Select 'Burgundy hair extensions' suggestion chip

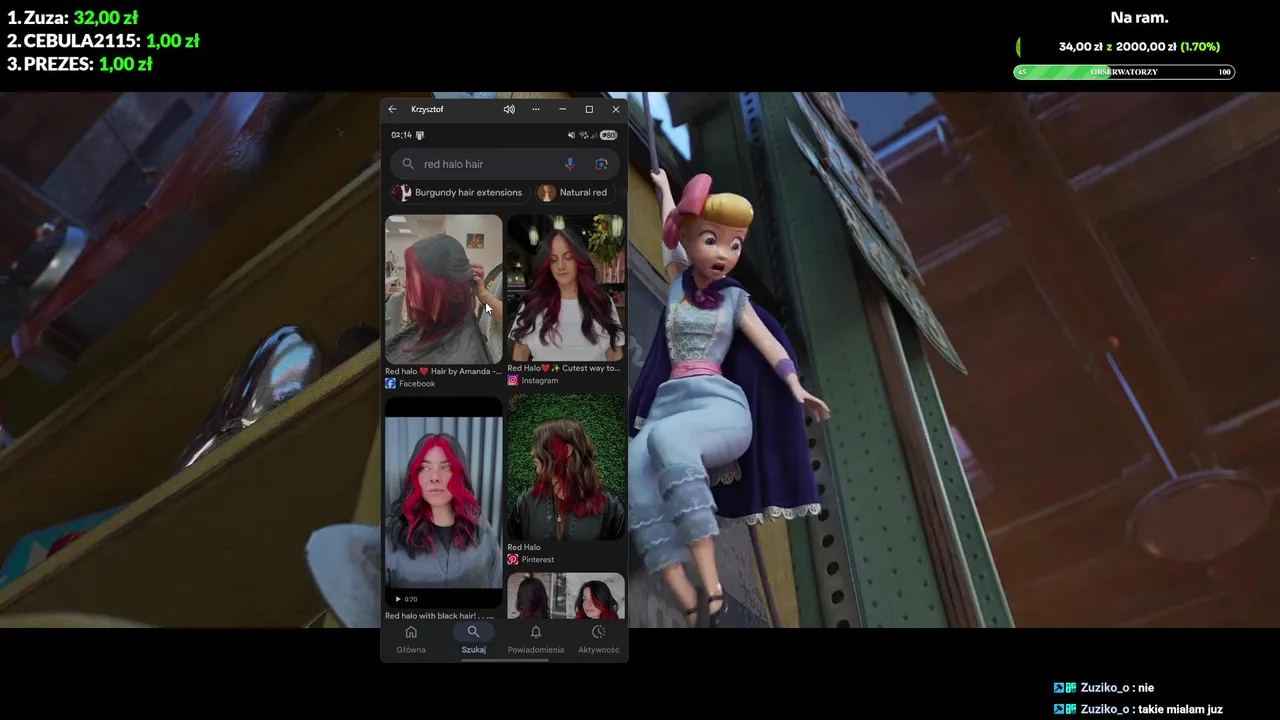[460, 192]
